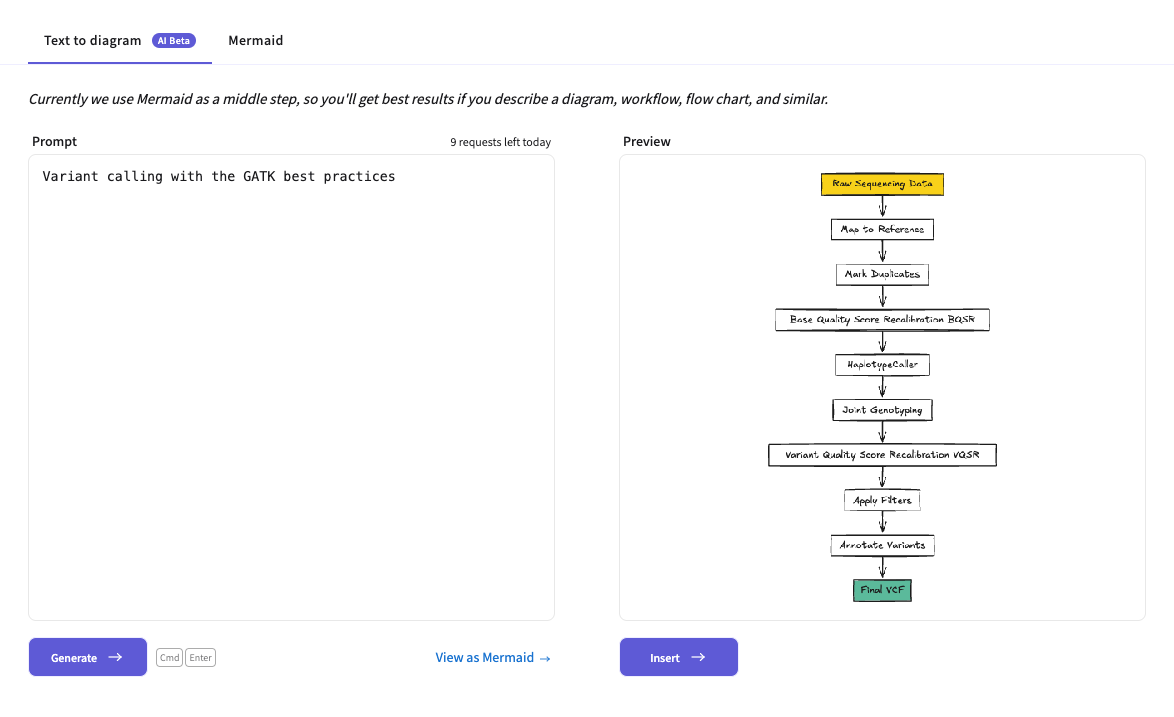Click the Mark Duplicates diagram node
1174x717 pixels.
point(882,274)
